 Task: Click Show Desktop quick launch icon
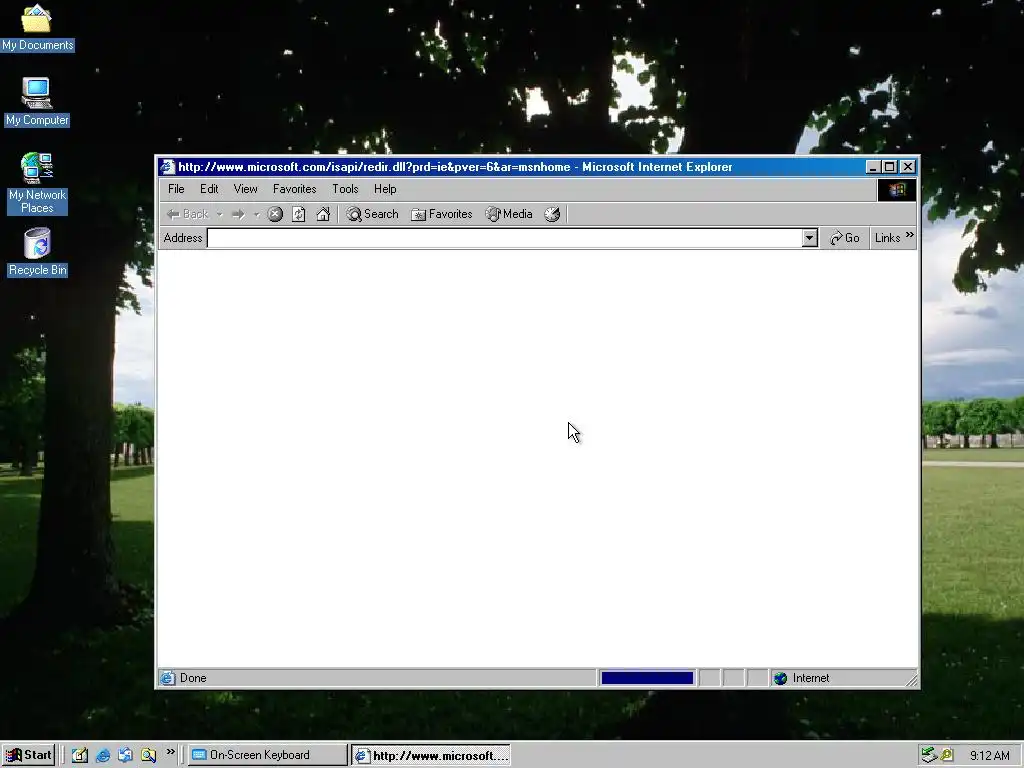click(x=80, y=755)
